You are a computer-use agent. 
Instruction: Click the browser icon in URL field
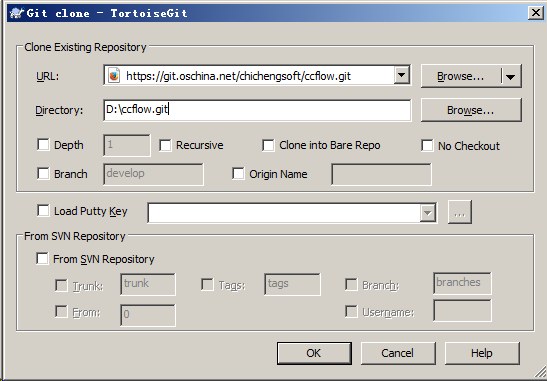(x=114, y=76)
